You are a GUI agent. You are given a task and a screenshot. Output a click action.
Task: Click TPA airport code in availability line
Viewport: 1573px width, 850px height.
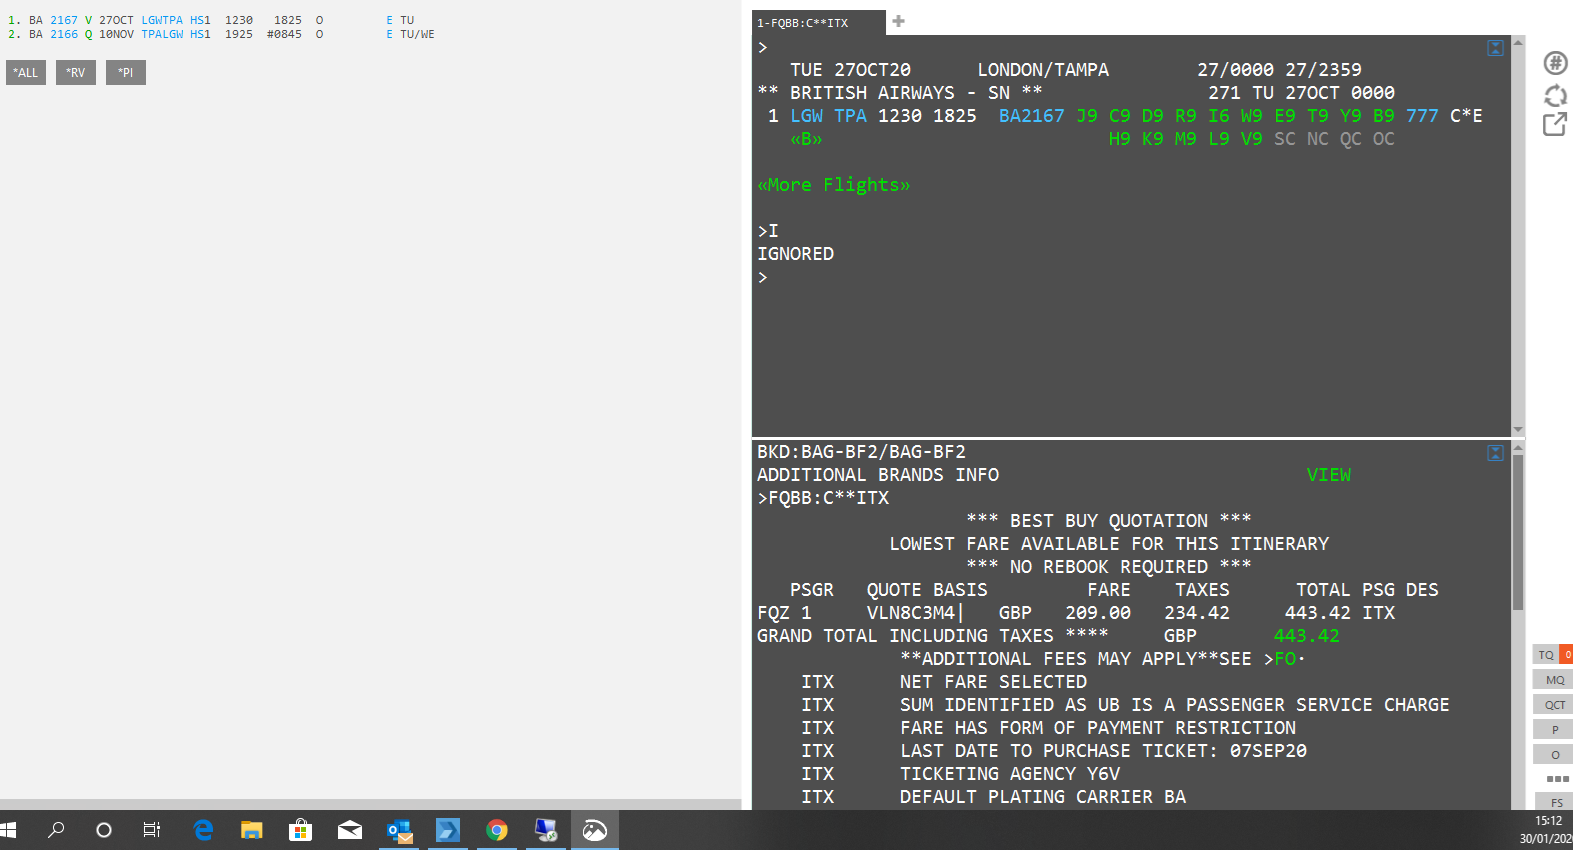pos(851,116)
